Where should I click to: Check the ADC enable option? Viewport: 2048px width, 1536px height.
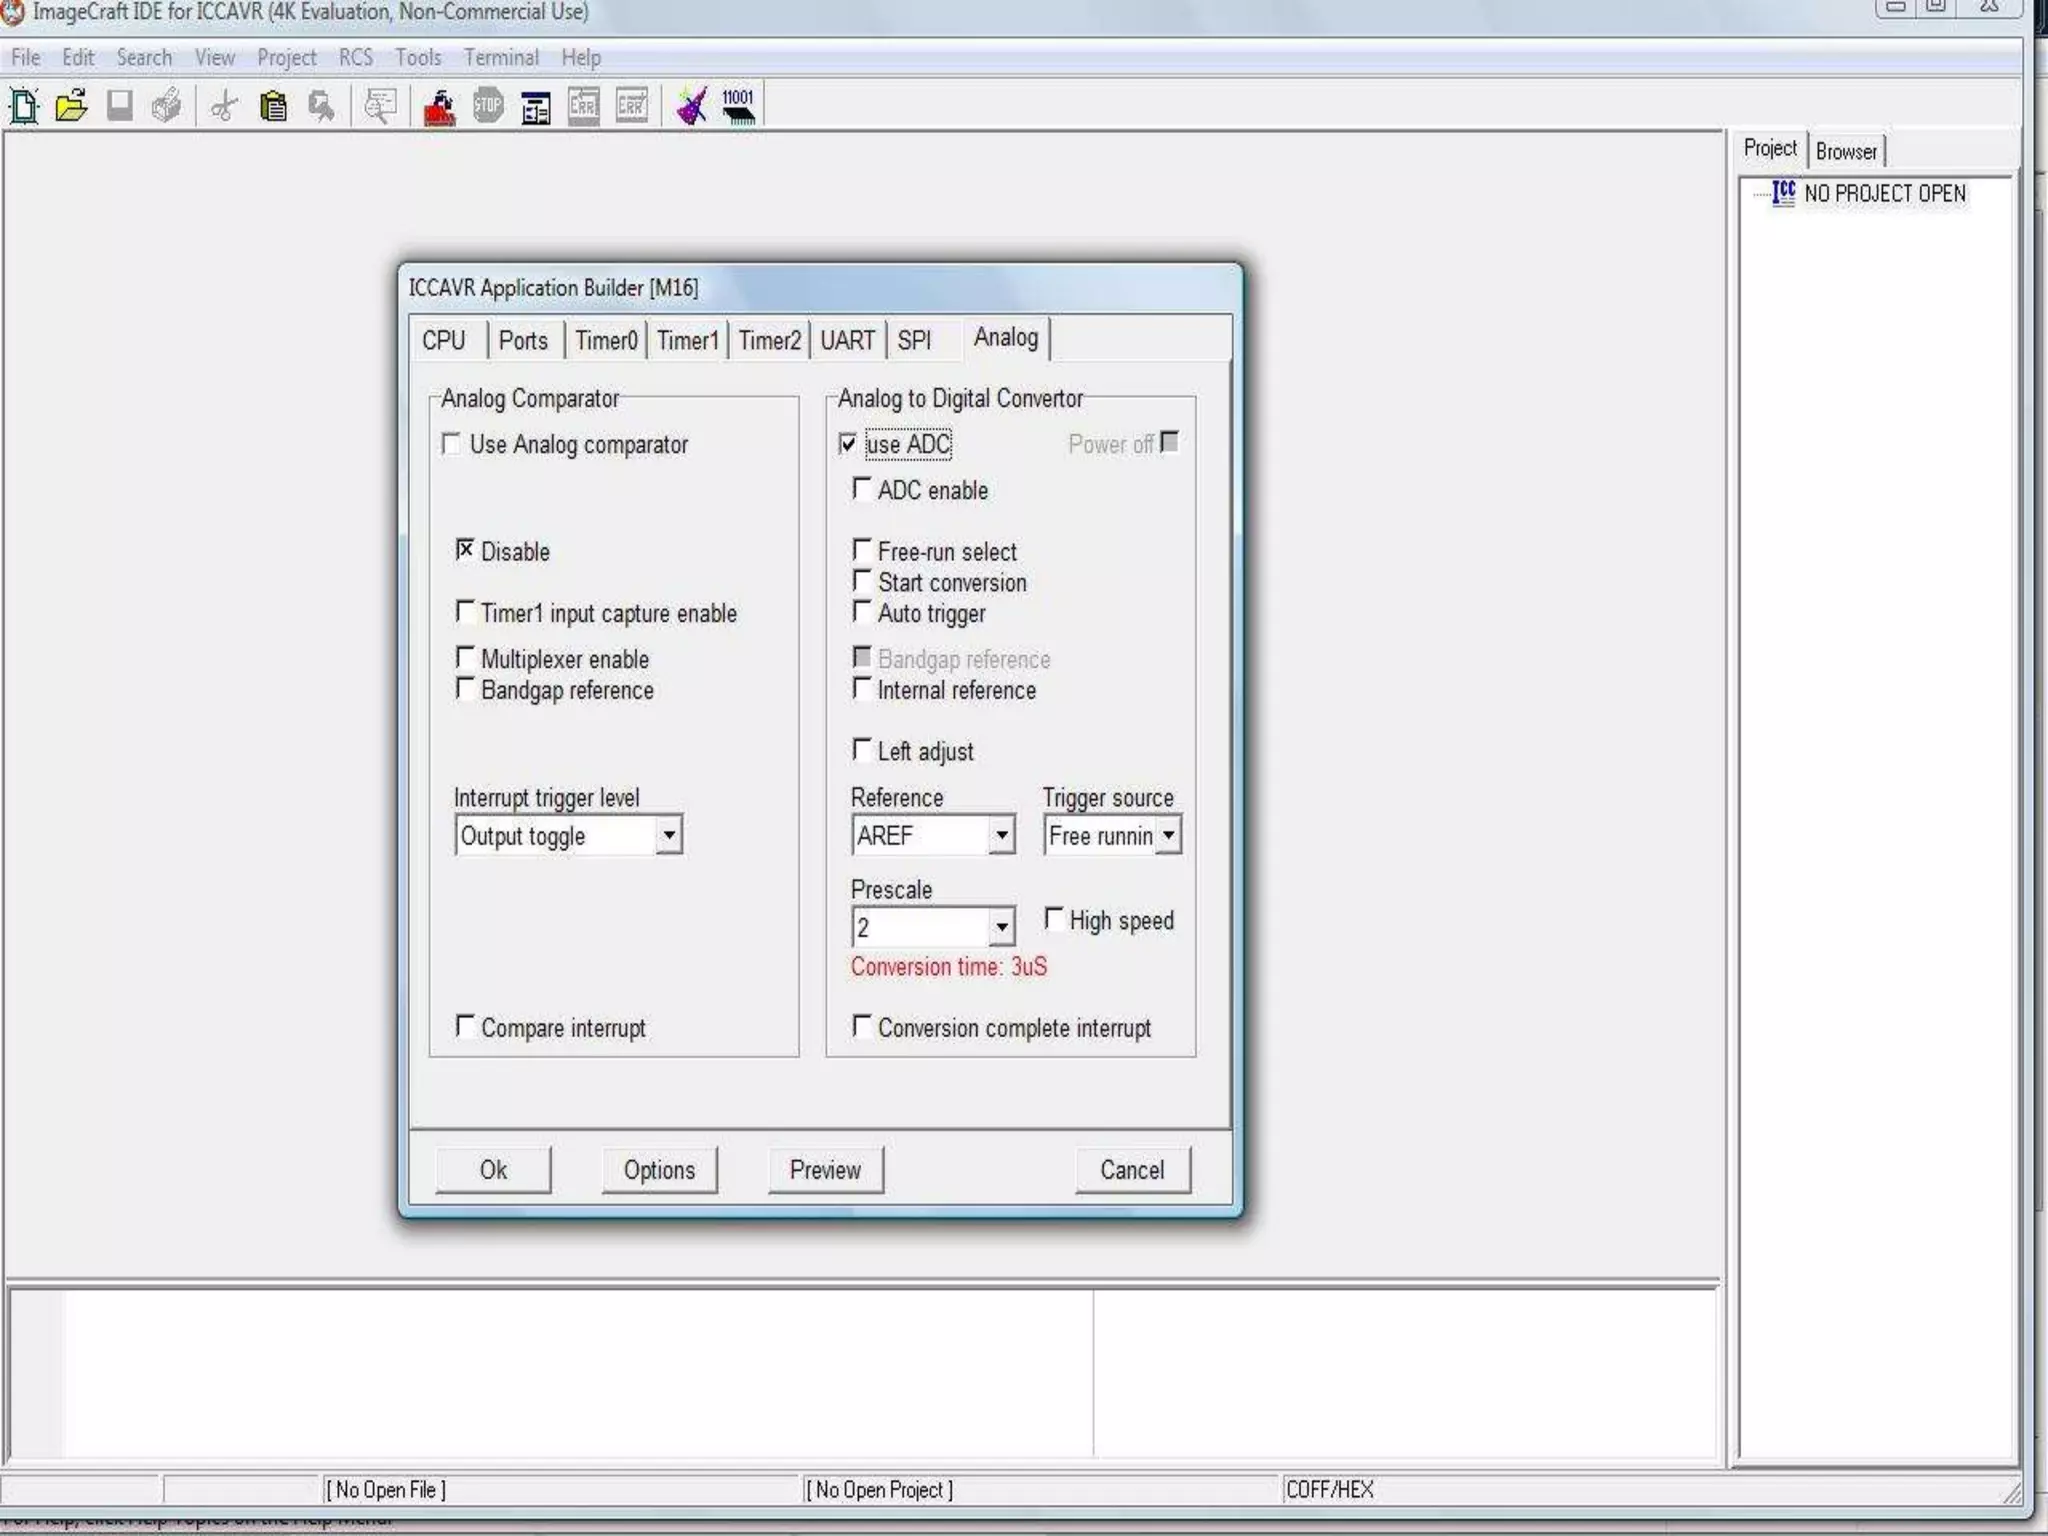[x=861, y=488]
